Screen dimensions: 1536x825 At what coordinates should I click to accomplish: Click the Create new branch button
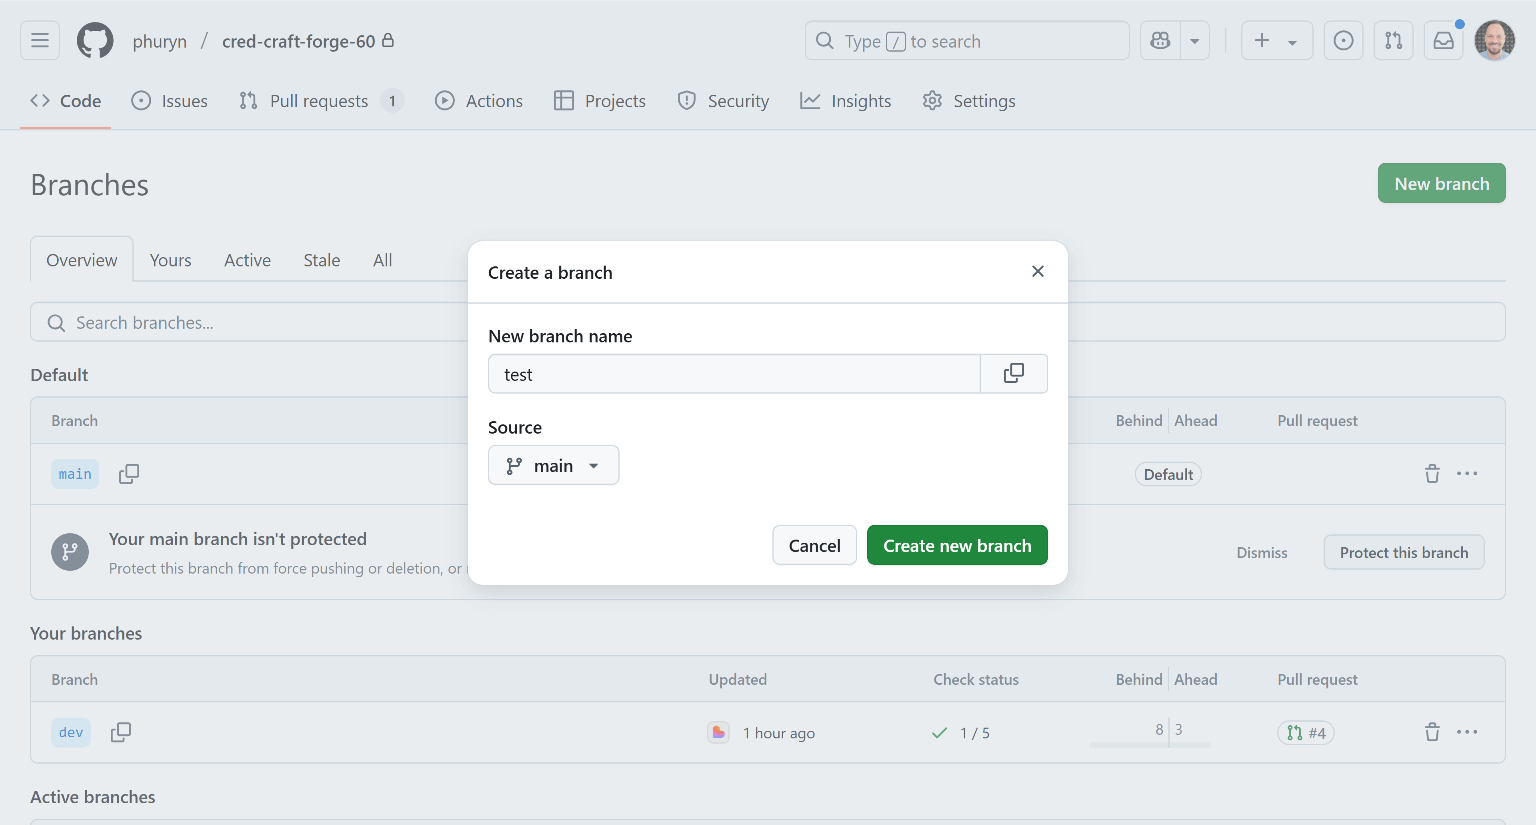[x=957, y=545]
